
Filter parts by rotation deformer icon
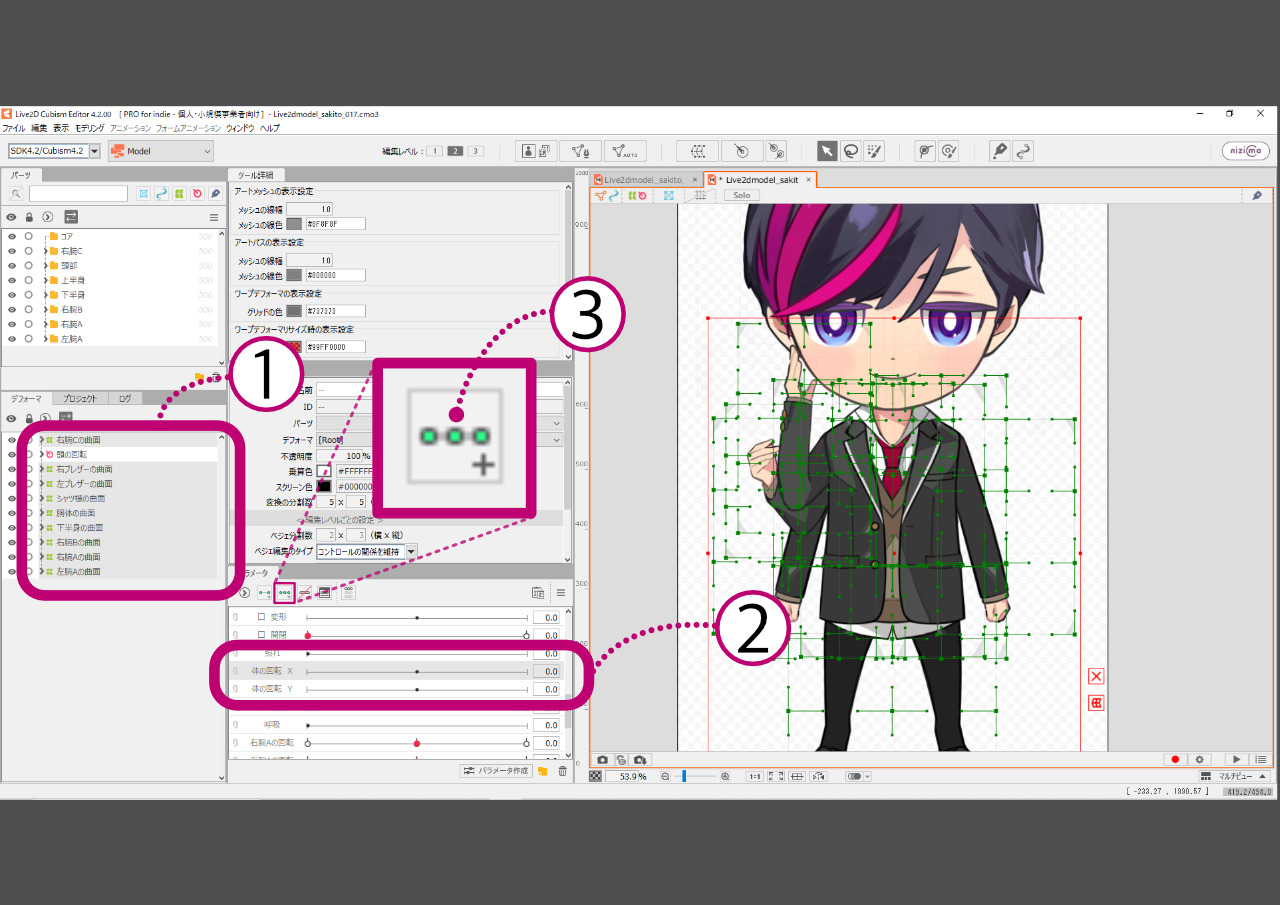point(197,194)
